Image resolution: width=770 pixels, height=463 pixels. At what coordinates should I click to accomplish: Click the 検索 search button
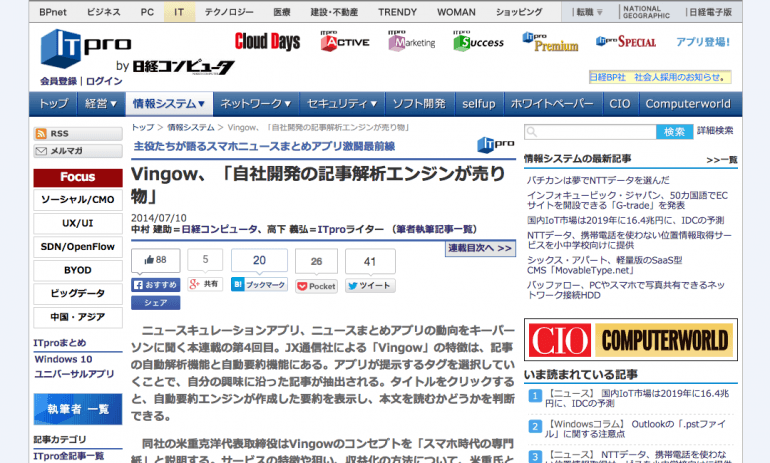pyautogui.click(x=674, y=132)
